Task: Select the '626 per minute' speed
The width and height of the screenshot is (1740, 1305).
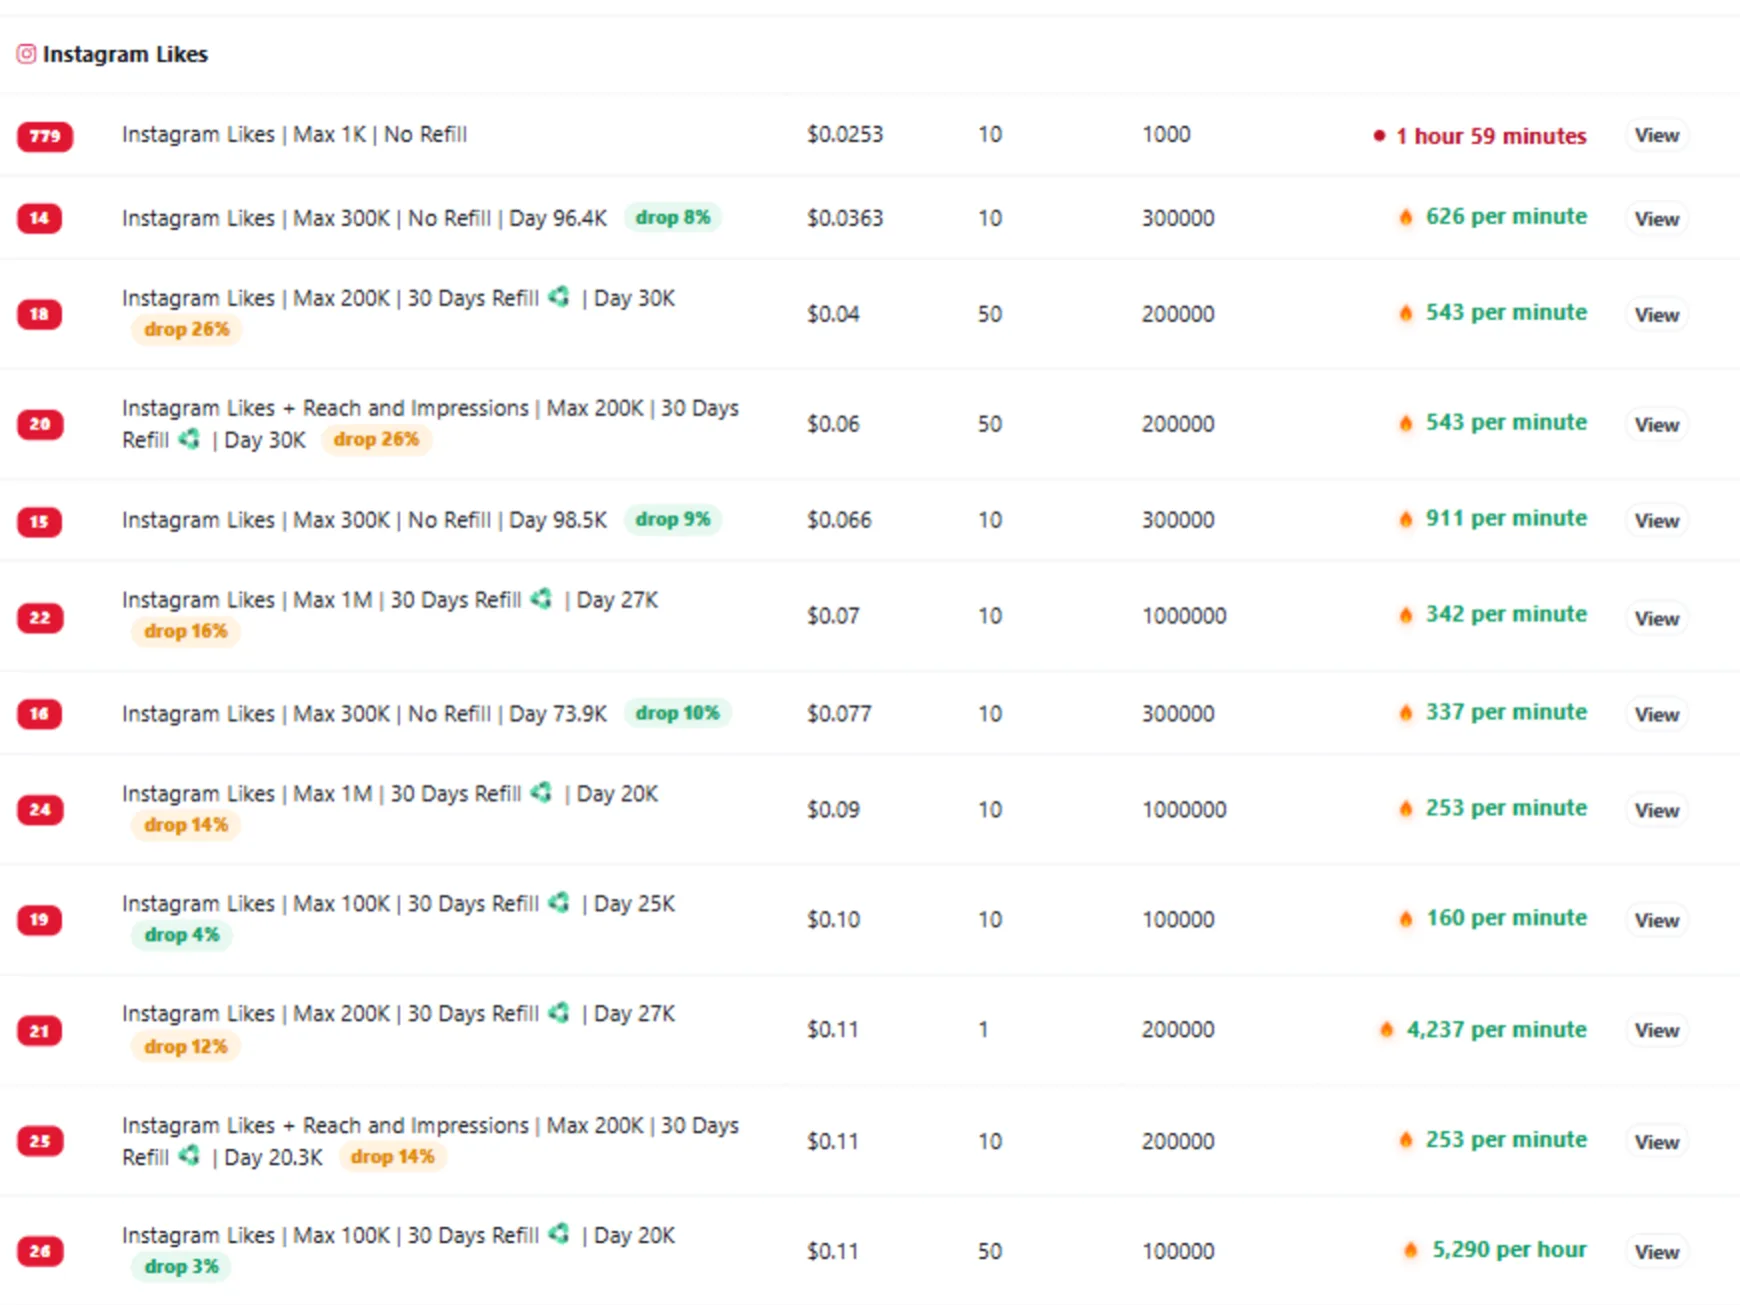Action: pos(1506,217)
